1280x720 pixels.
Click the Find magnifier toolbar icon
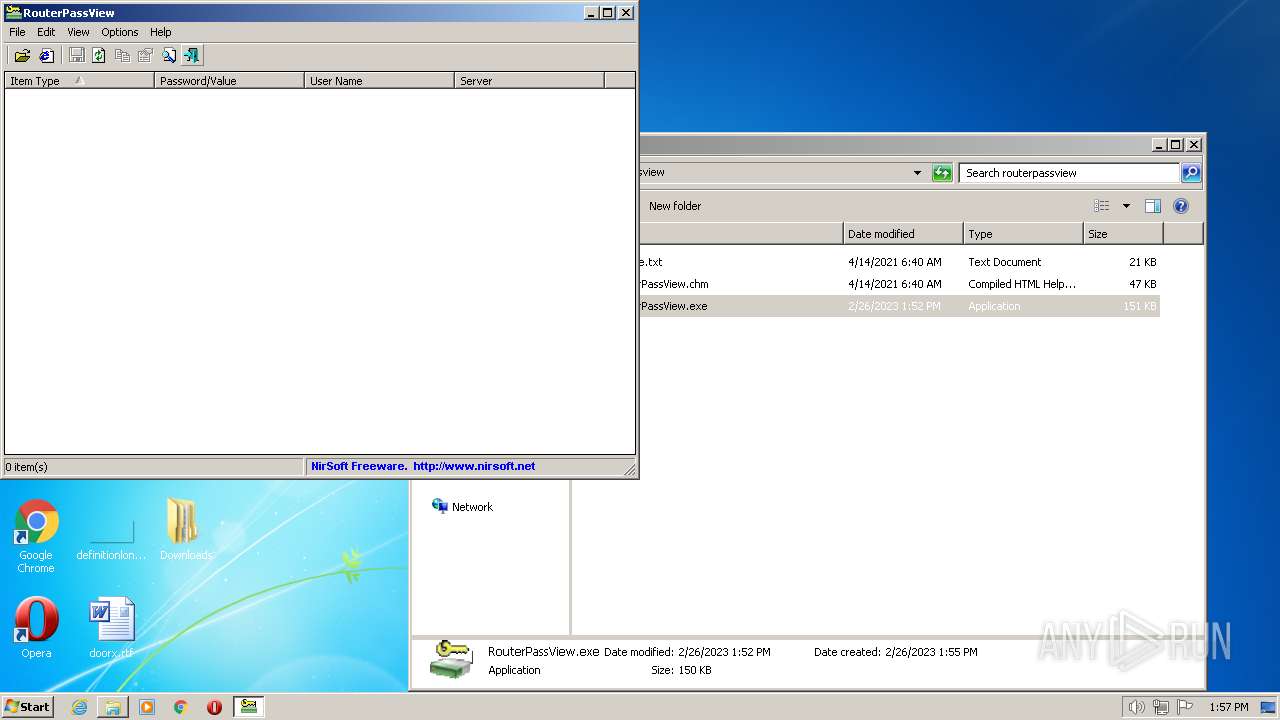(169, 56)
